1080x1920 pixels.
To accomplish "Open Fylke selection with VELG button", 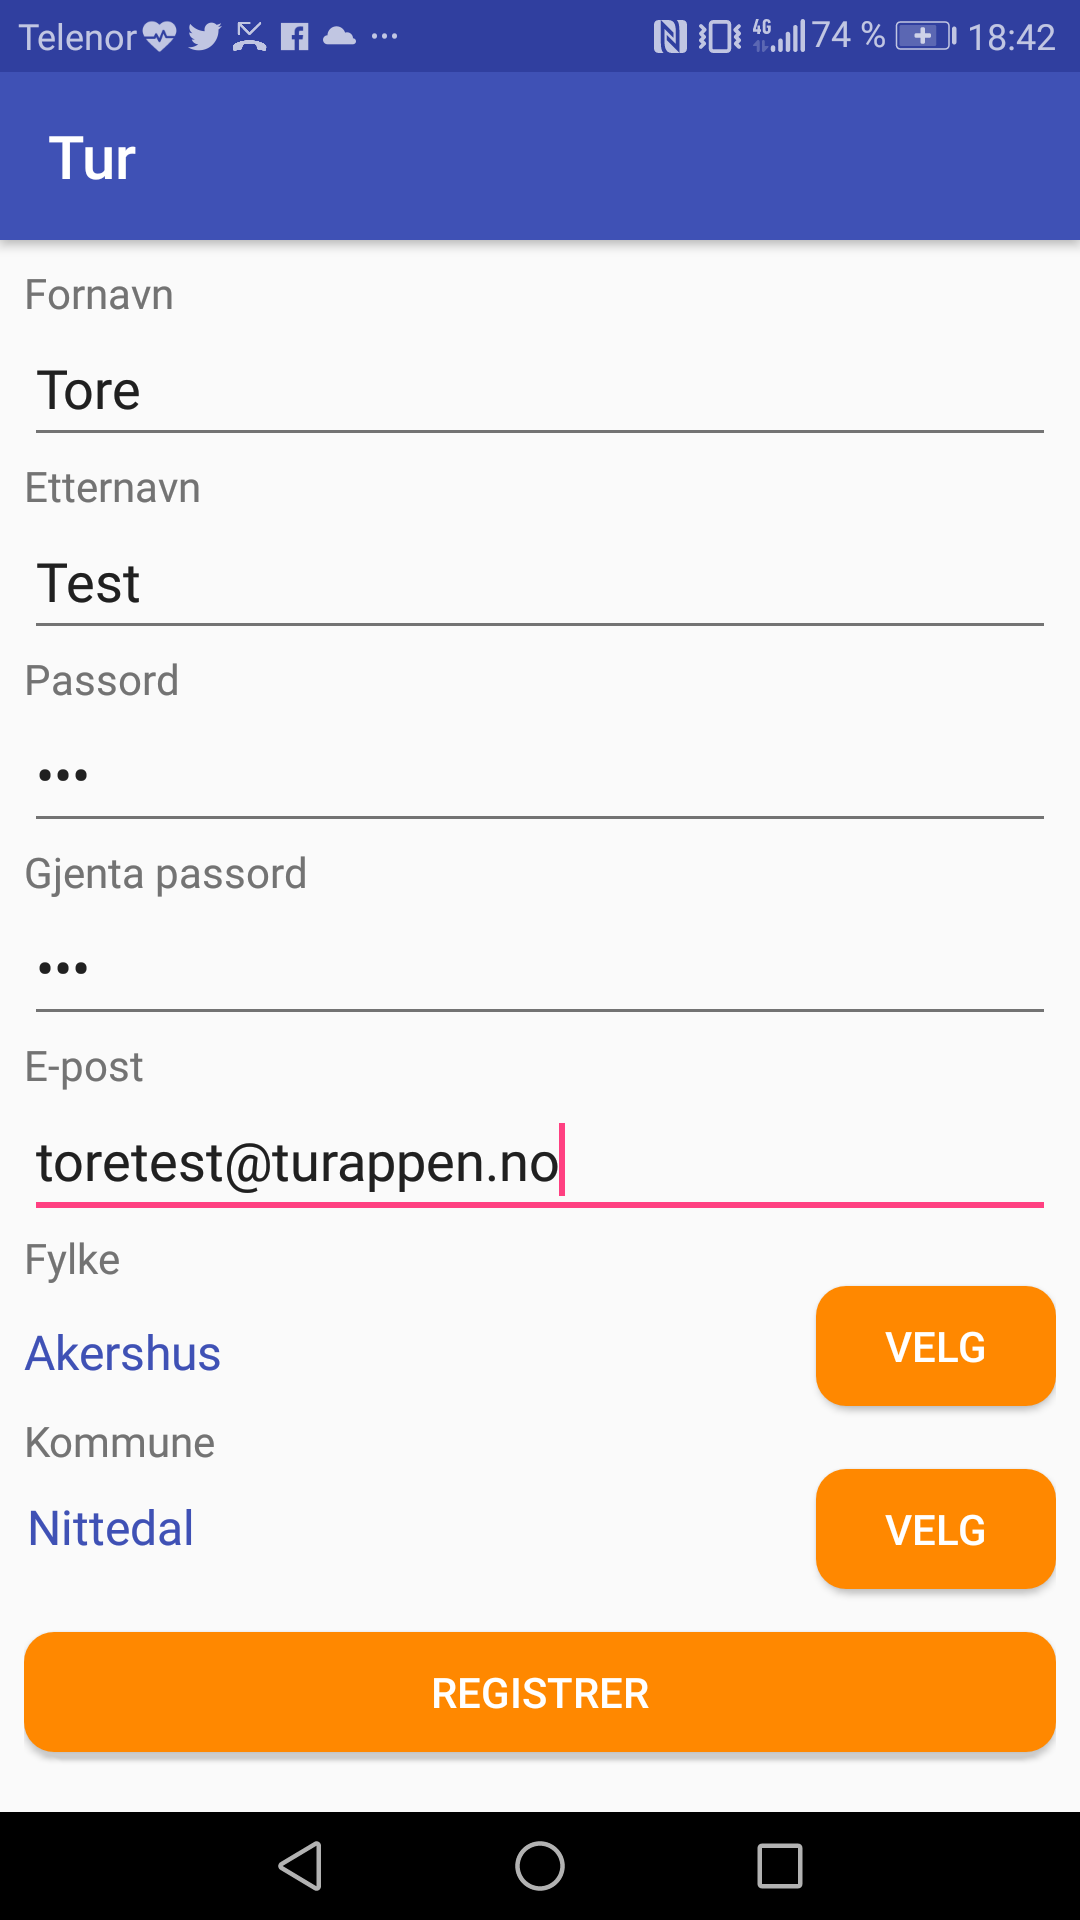I will coord(935,1346).
